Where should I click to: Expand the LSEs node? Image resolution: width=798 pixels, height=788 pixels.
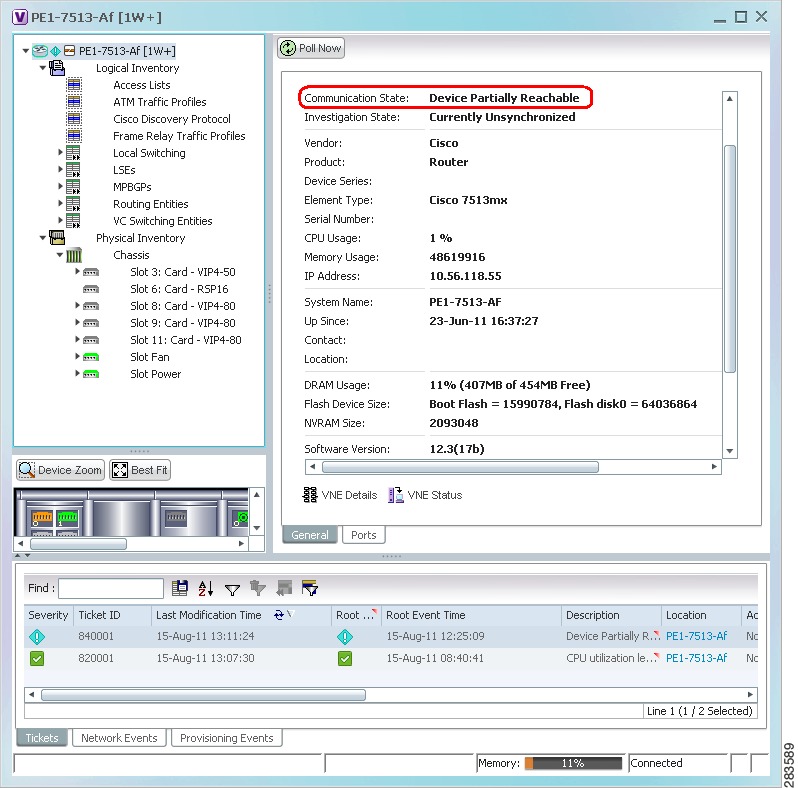[60, 169]
